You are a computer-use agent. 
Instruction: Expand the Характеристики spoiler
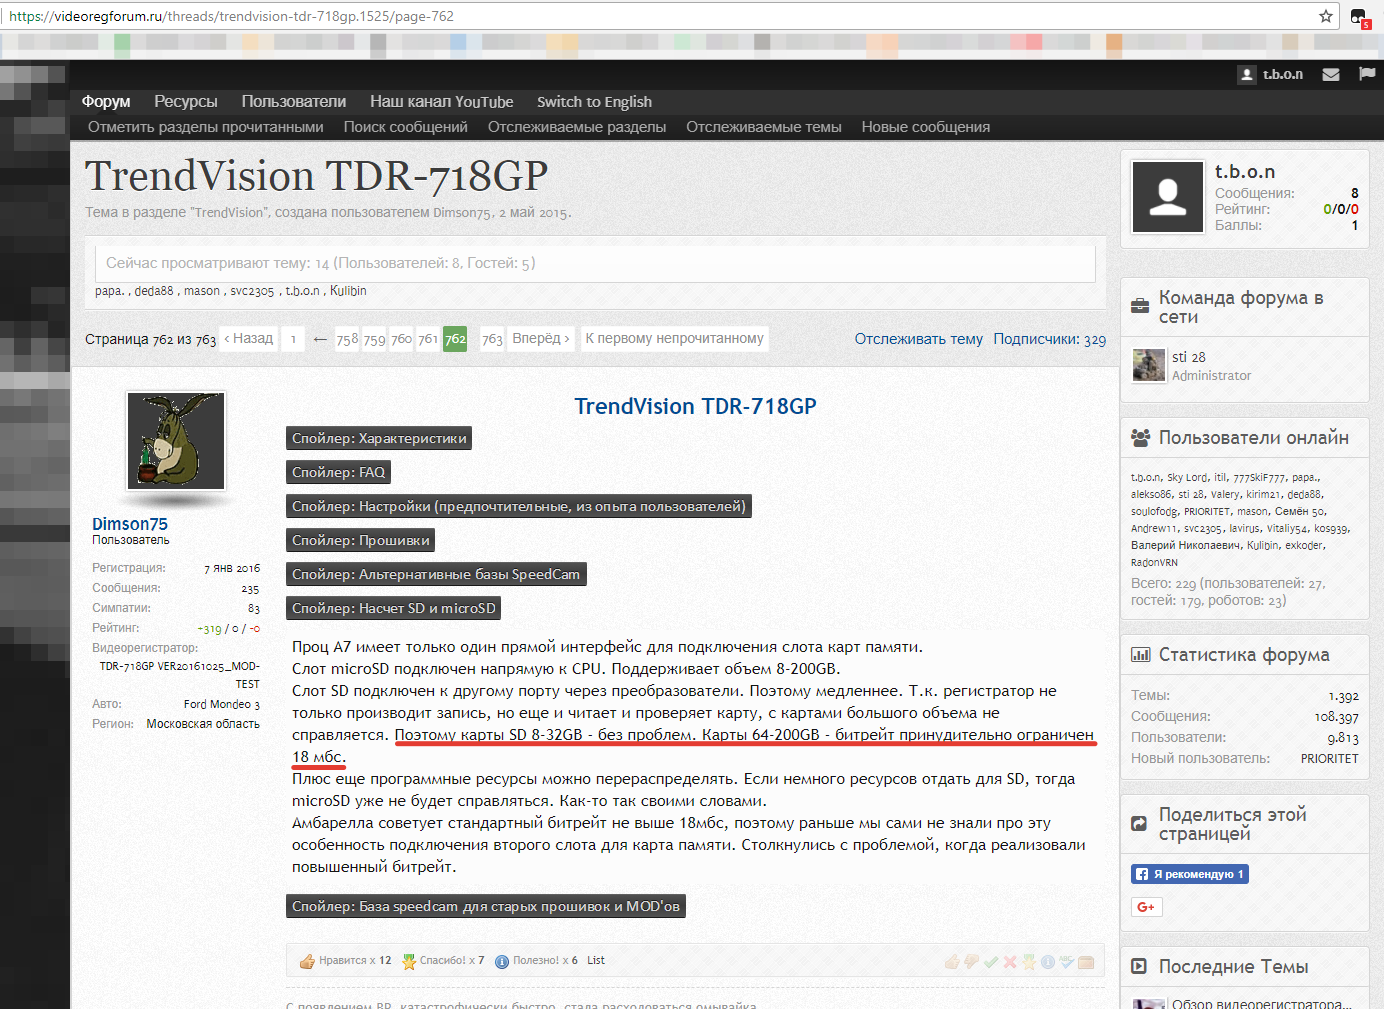(x=379, y=438)
